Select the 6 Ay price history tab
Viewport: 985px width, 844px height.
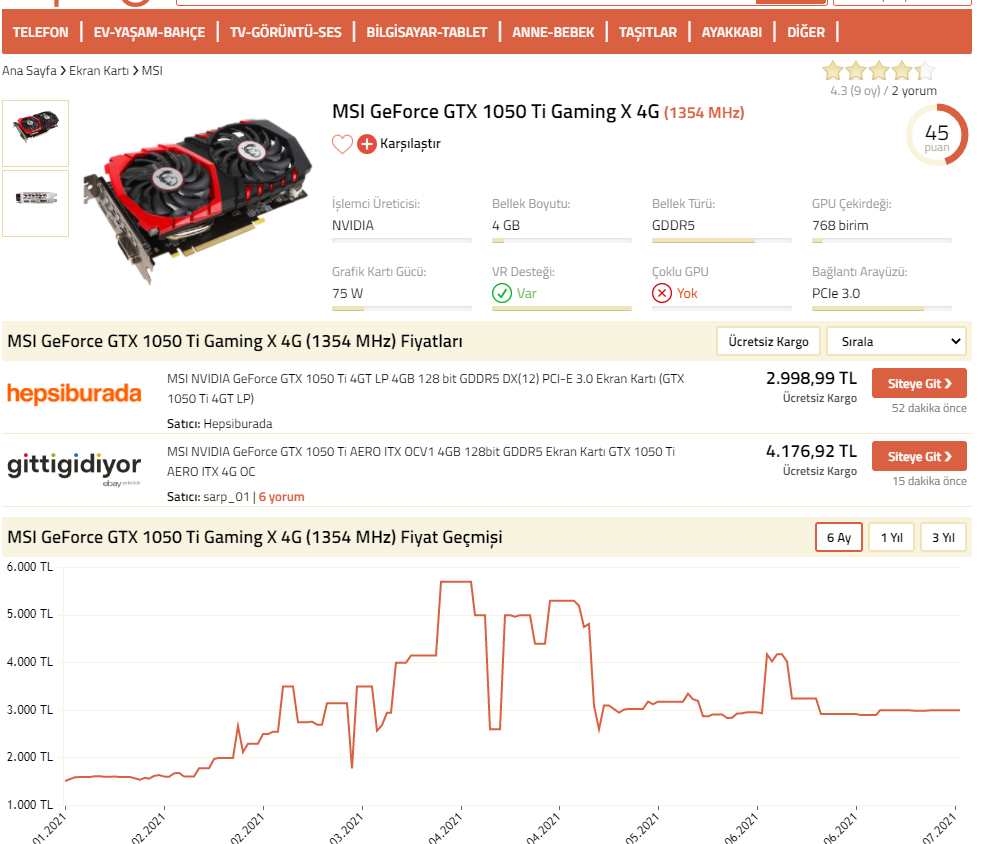point(839,538)
